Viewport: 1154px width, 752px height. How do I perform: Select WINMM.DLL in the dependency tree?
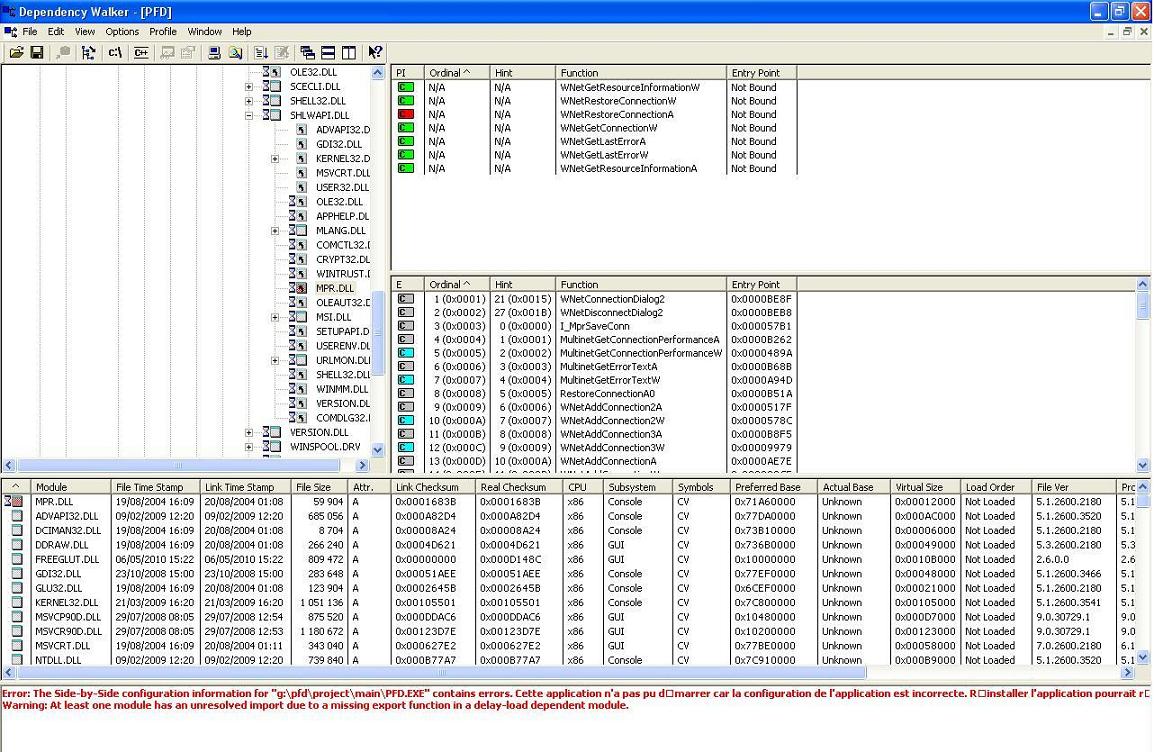click(342, 389)
